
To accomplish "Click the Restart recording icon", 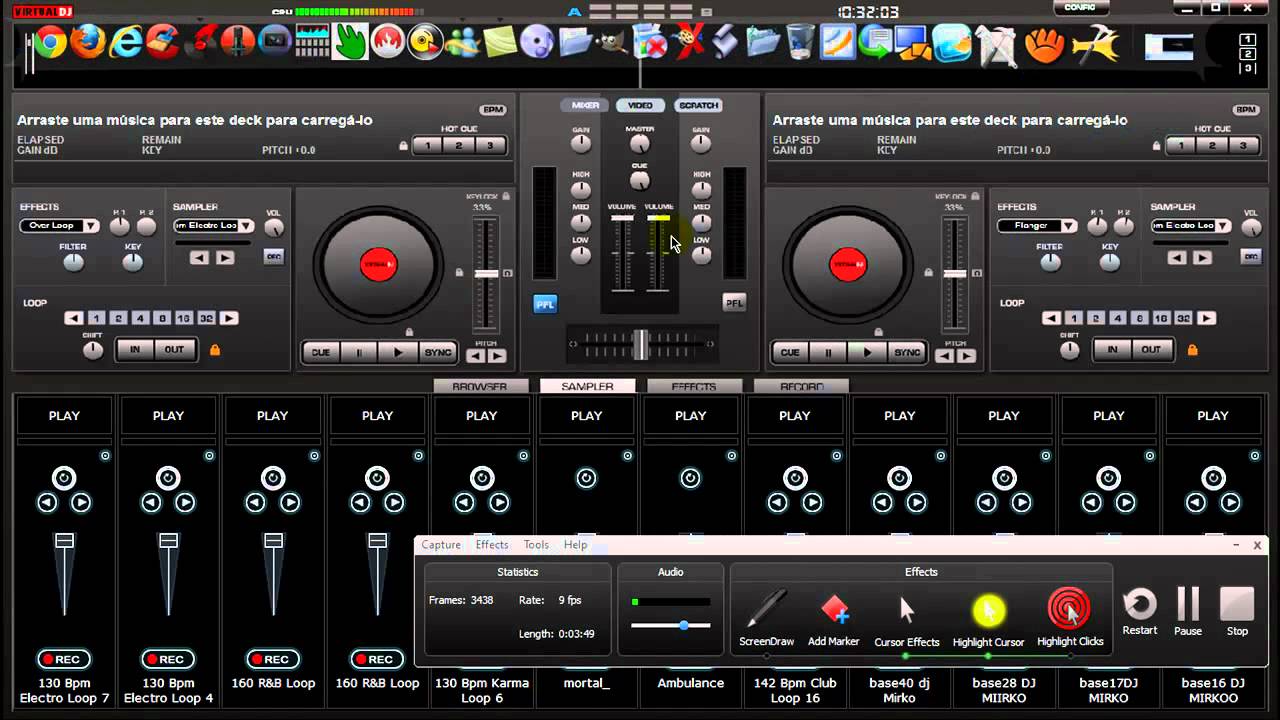I will 1140,605.
